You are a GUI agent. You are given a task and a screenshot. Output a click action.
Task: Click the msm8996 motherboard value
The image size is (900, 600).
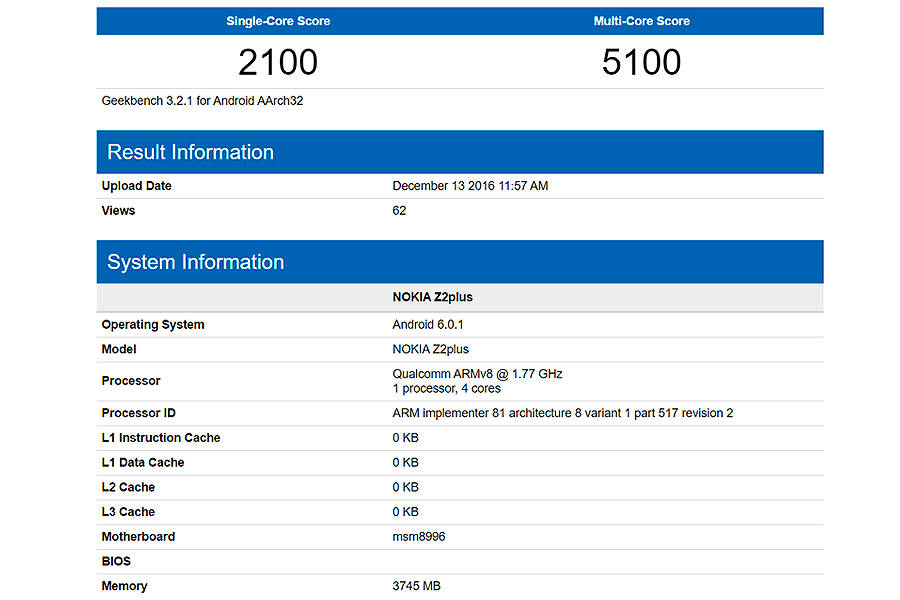(418, 537)
